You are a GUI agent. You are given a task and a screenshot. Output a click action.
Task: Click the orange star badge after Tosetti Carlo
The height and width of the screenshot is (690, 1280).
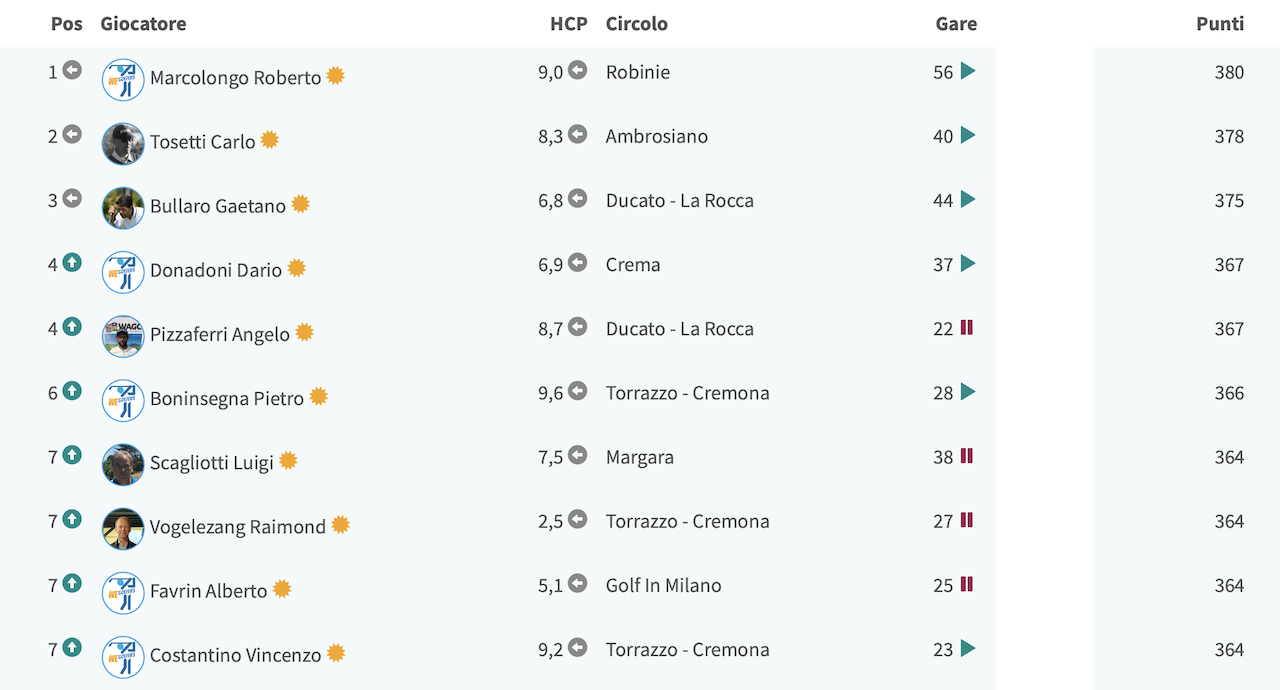click(269, 140)
